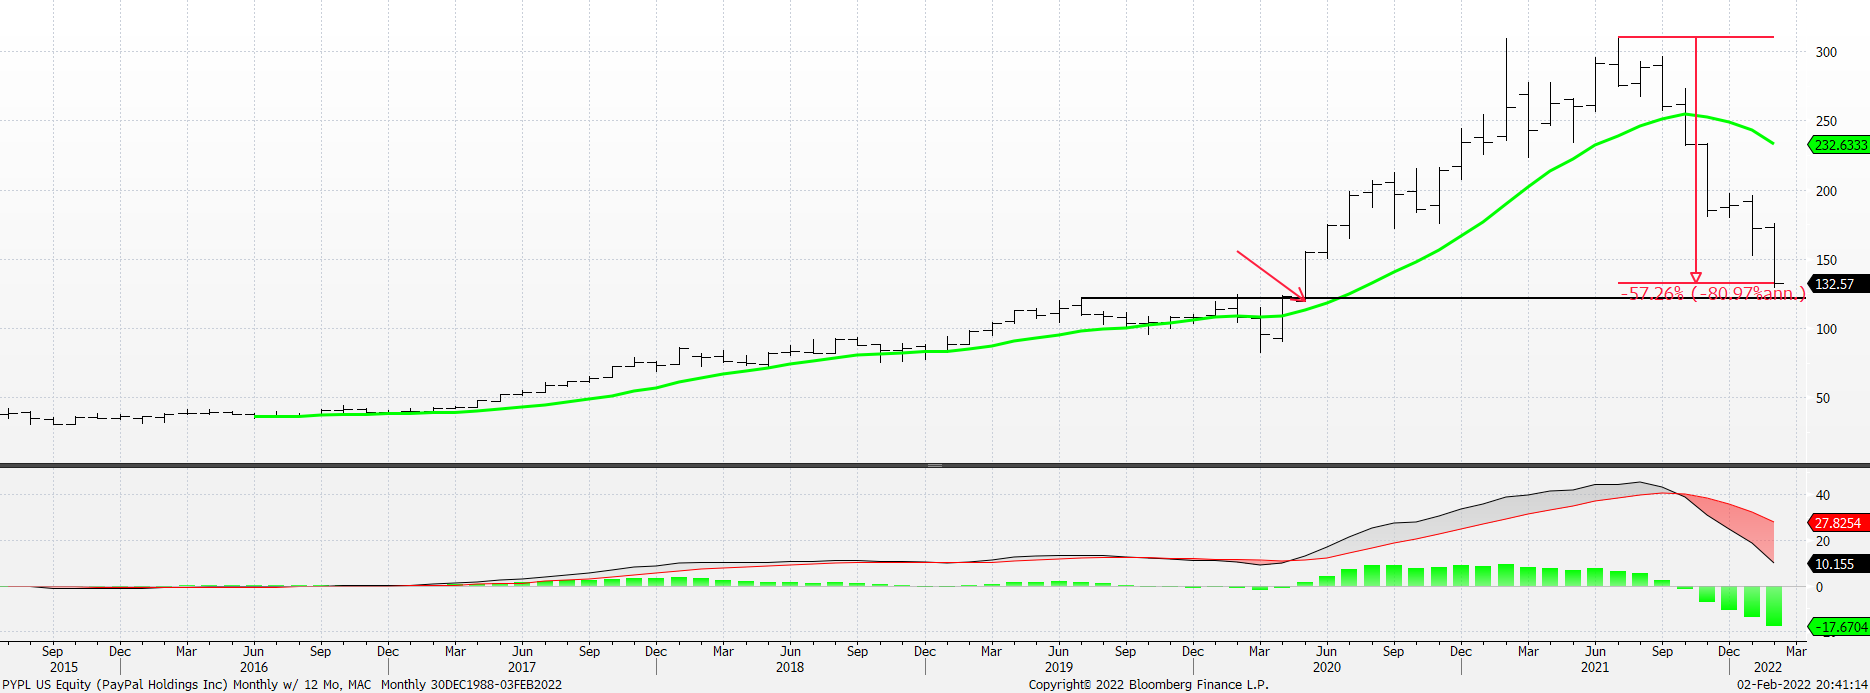Click the pane divider handle between the charts
Screen dimensions: 1870x693
(935, 465)
